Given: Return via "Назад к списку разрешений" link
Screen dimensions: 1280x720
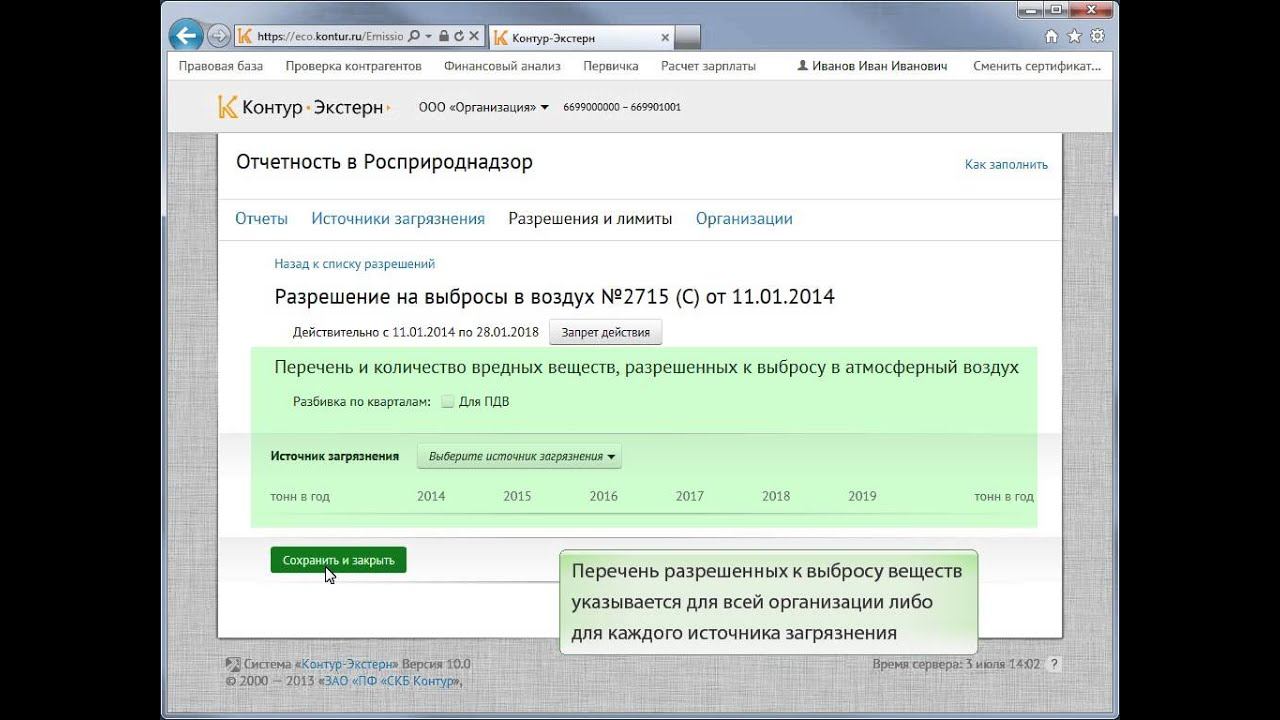Looking at the screenshot, I should [x=355, y=264].
